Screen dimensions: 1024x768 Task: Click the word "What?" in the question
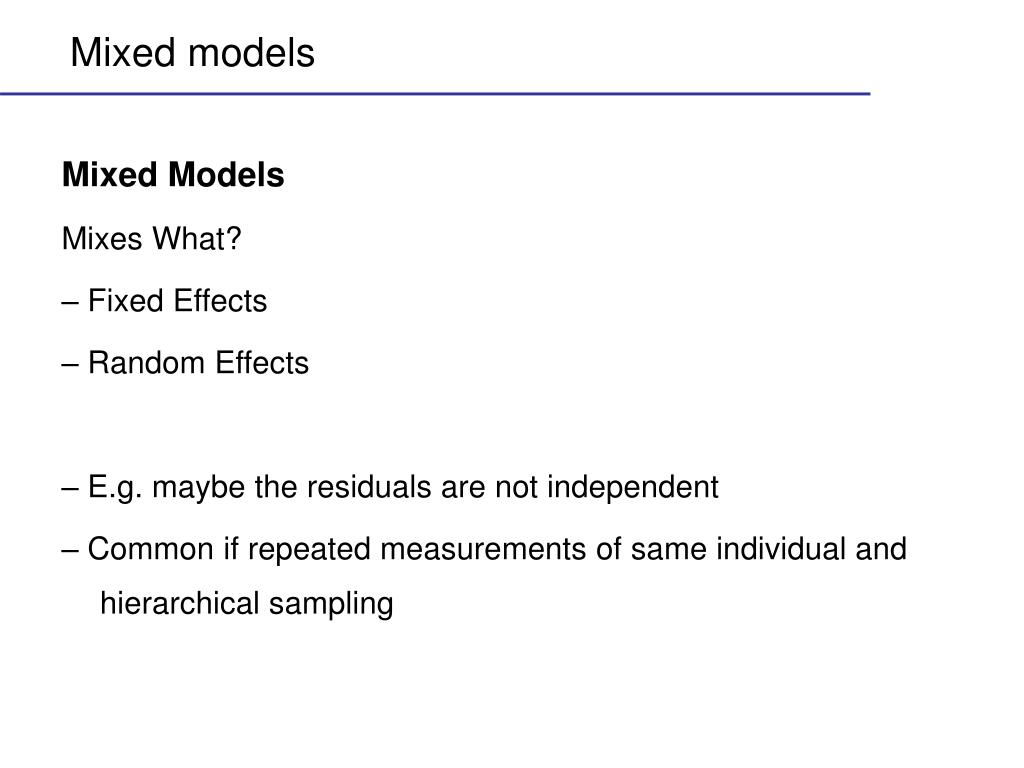[197, 238]
